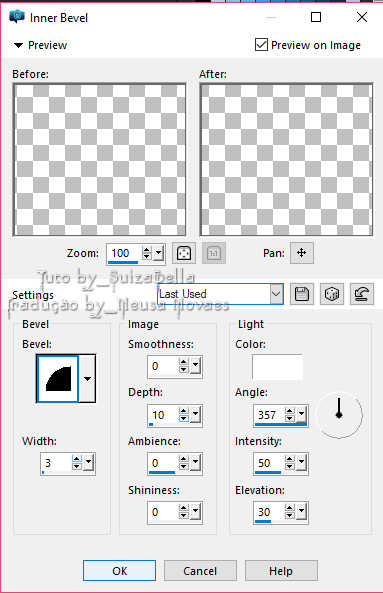383x593 pixels.
Task: Click the reset to default icon
Action: (x=361, y=294)
